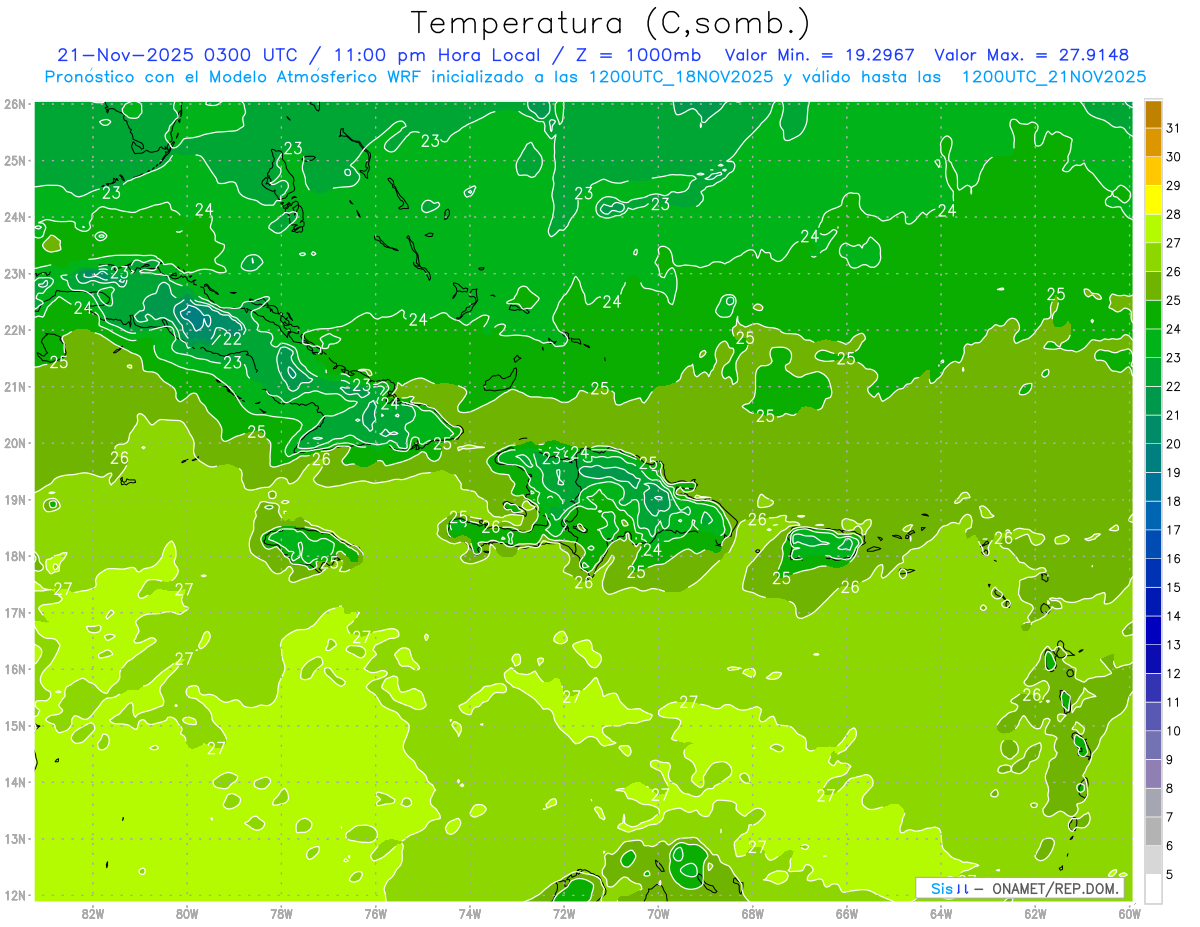The image size is (1200, 927).
Task: Click the Valor Min. = 19.2967 text
Action: point(820,55)
